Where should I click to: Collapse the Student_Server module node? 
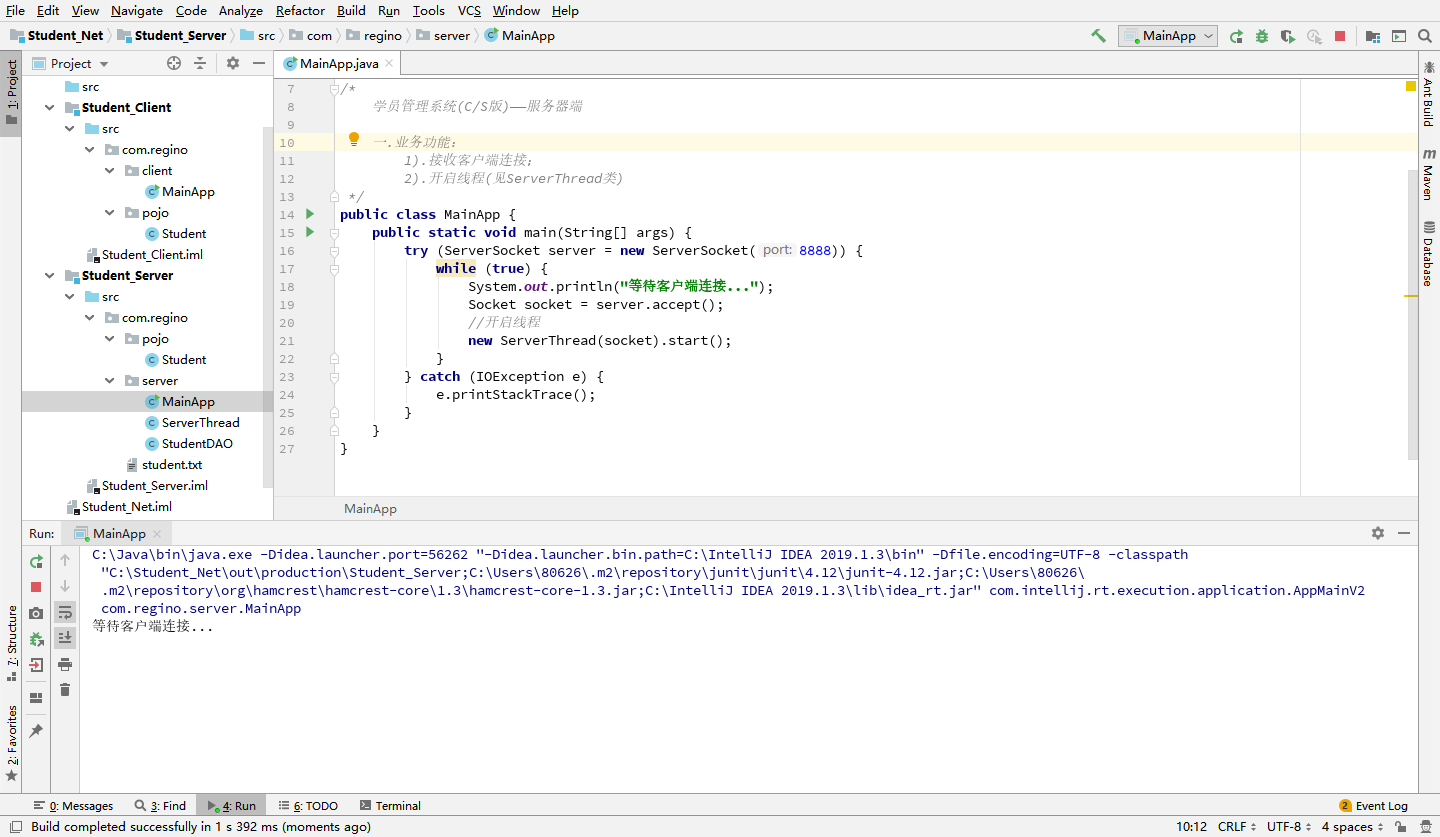pyautogui.click(x=50, y=275)
